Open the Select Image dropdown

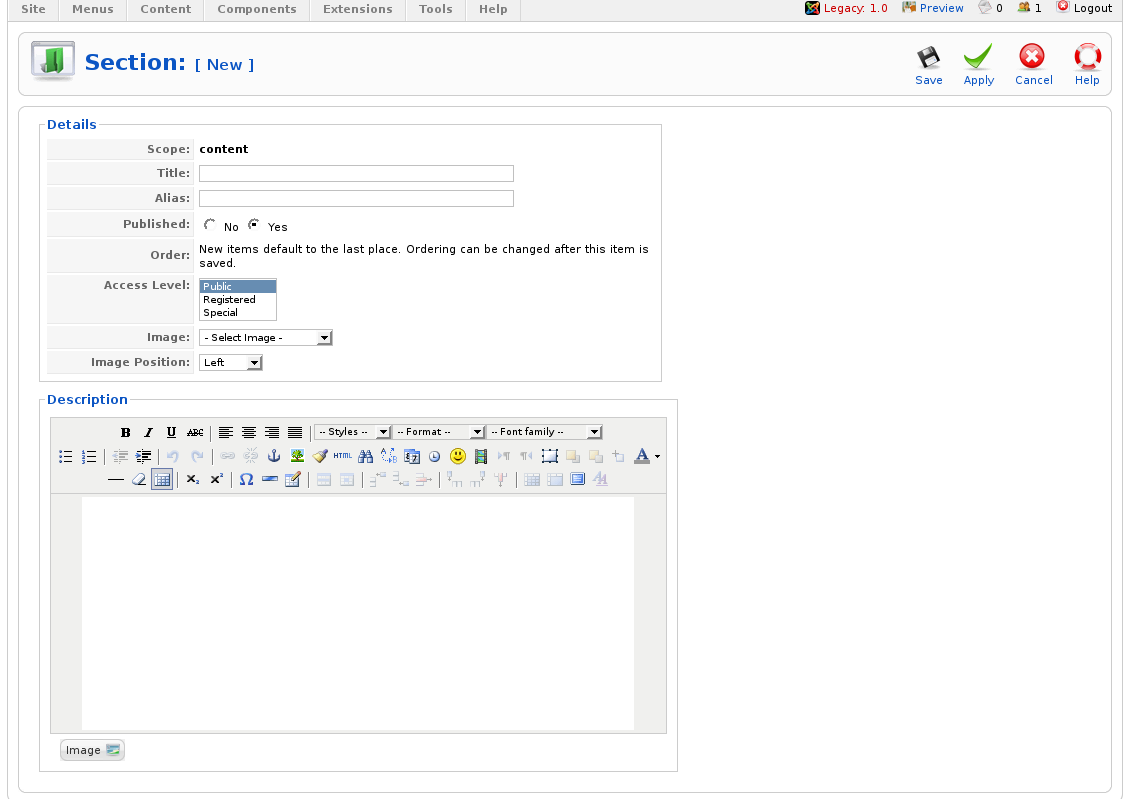265,338
